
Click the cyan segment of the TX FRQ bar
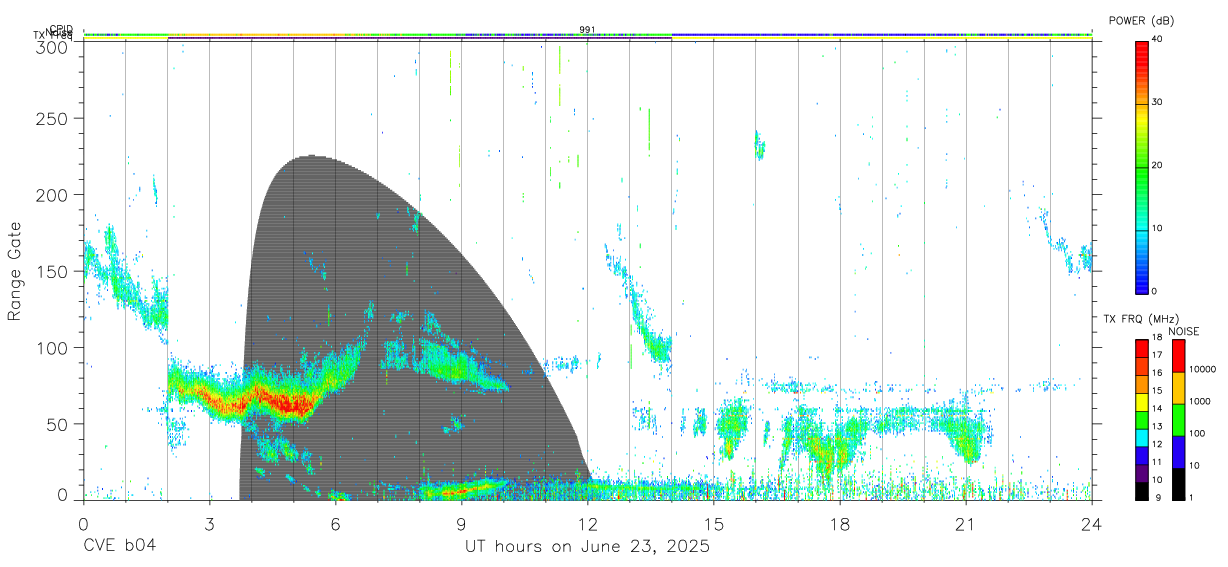pyautogui.click(x=1141, y=437)
